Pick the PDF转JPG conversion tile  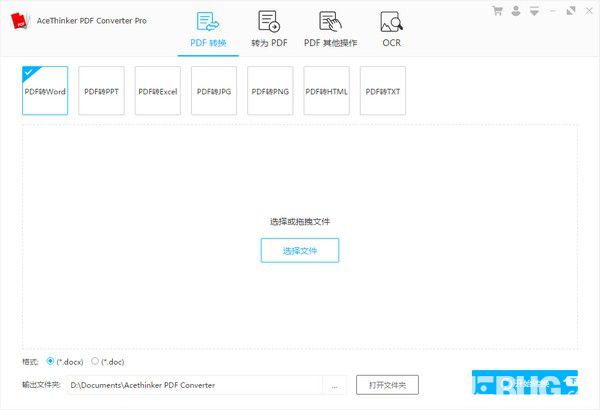click(214, 91)
